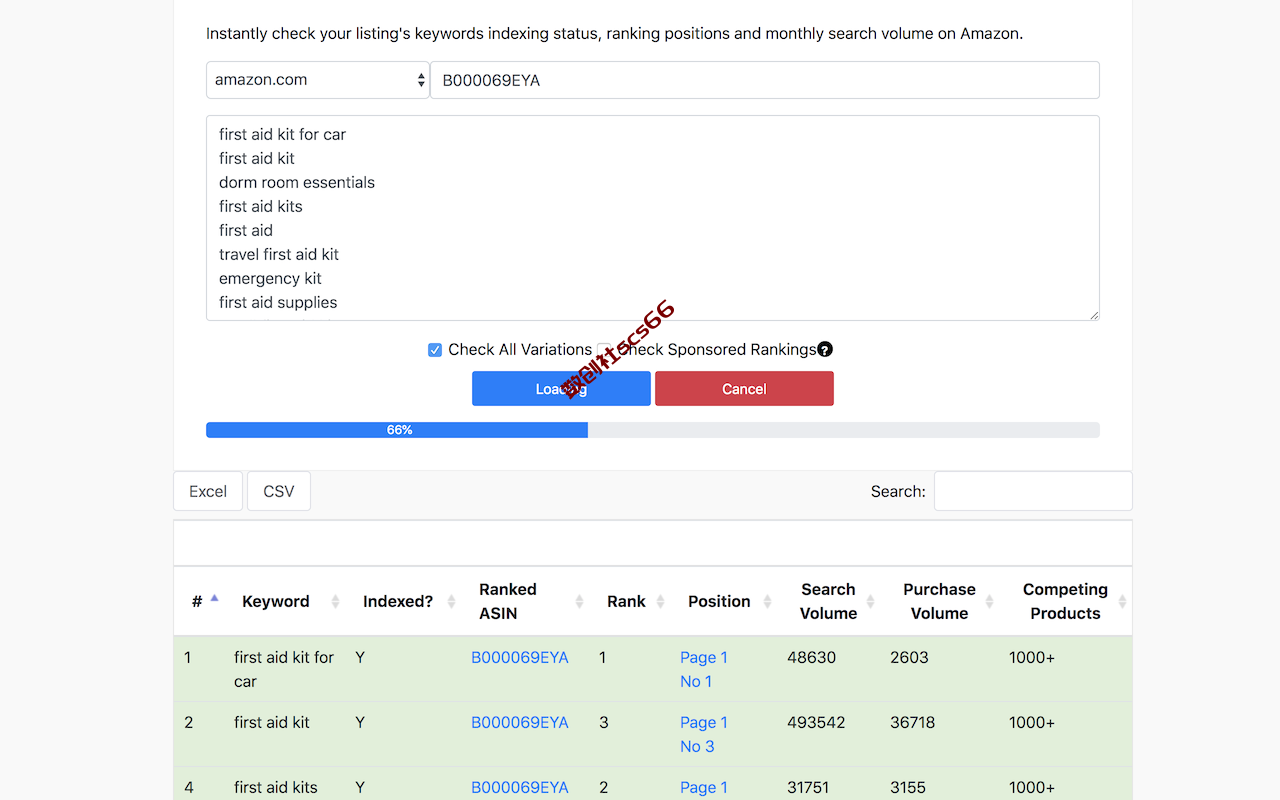This screenshot has width=1280, height=800.
Task: Click 'travel first aid kit' keyword line
Action: 279,254
